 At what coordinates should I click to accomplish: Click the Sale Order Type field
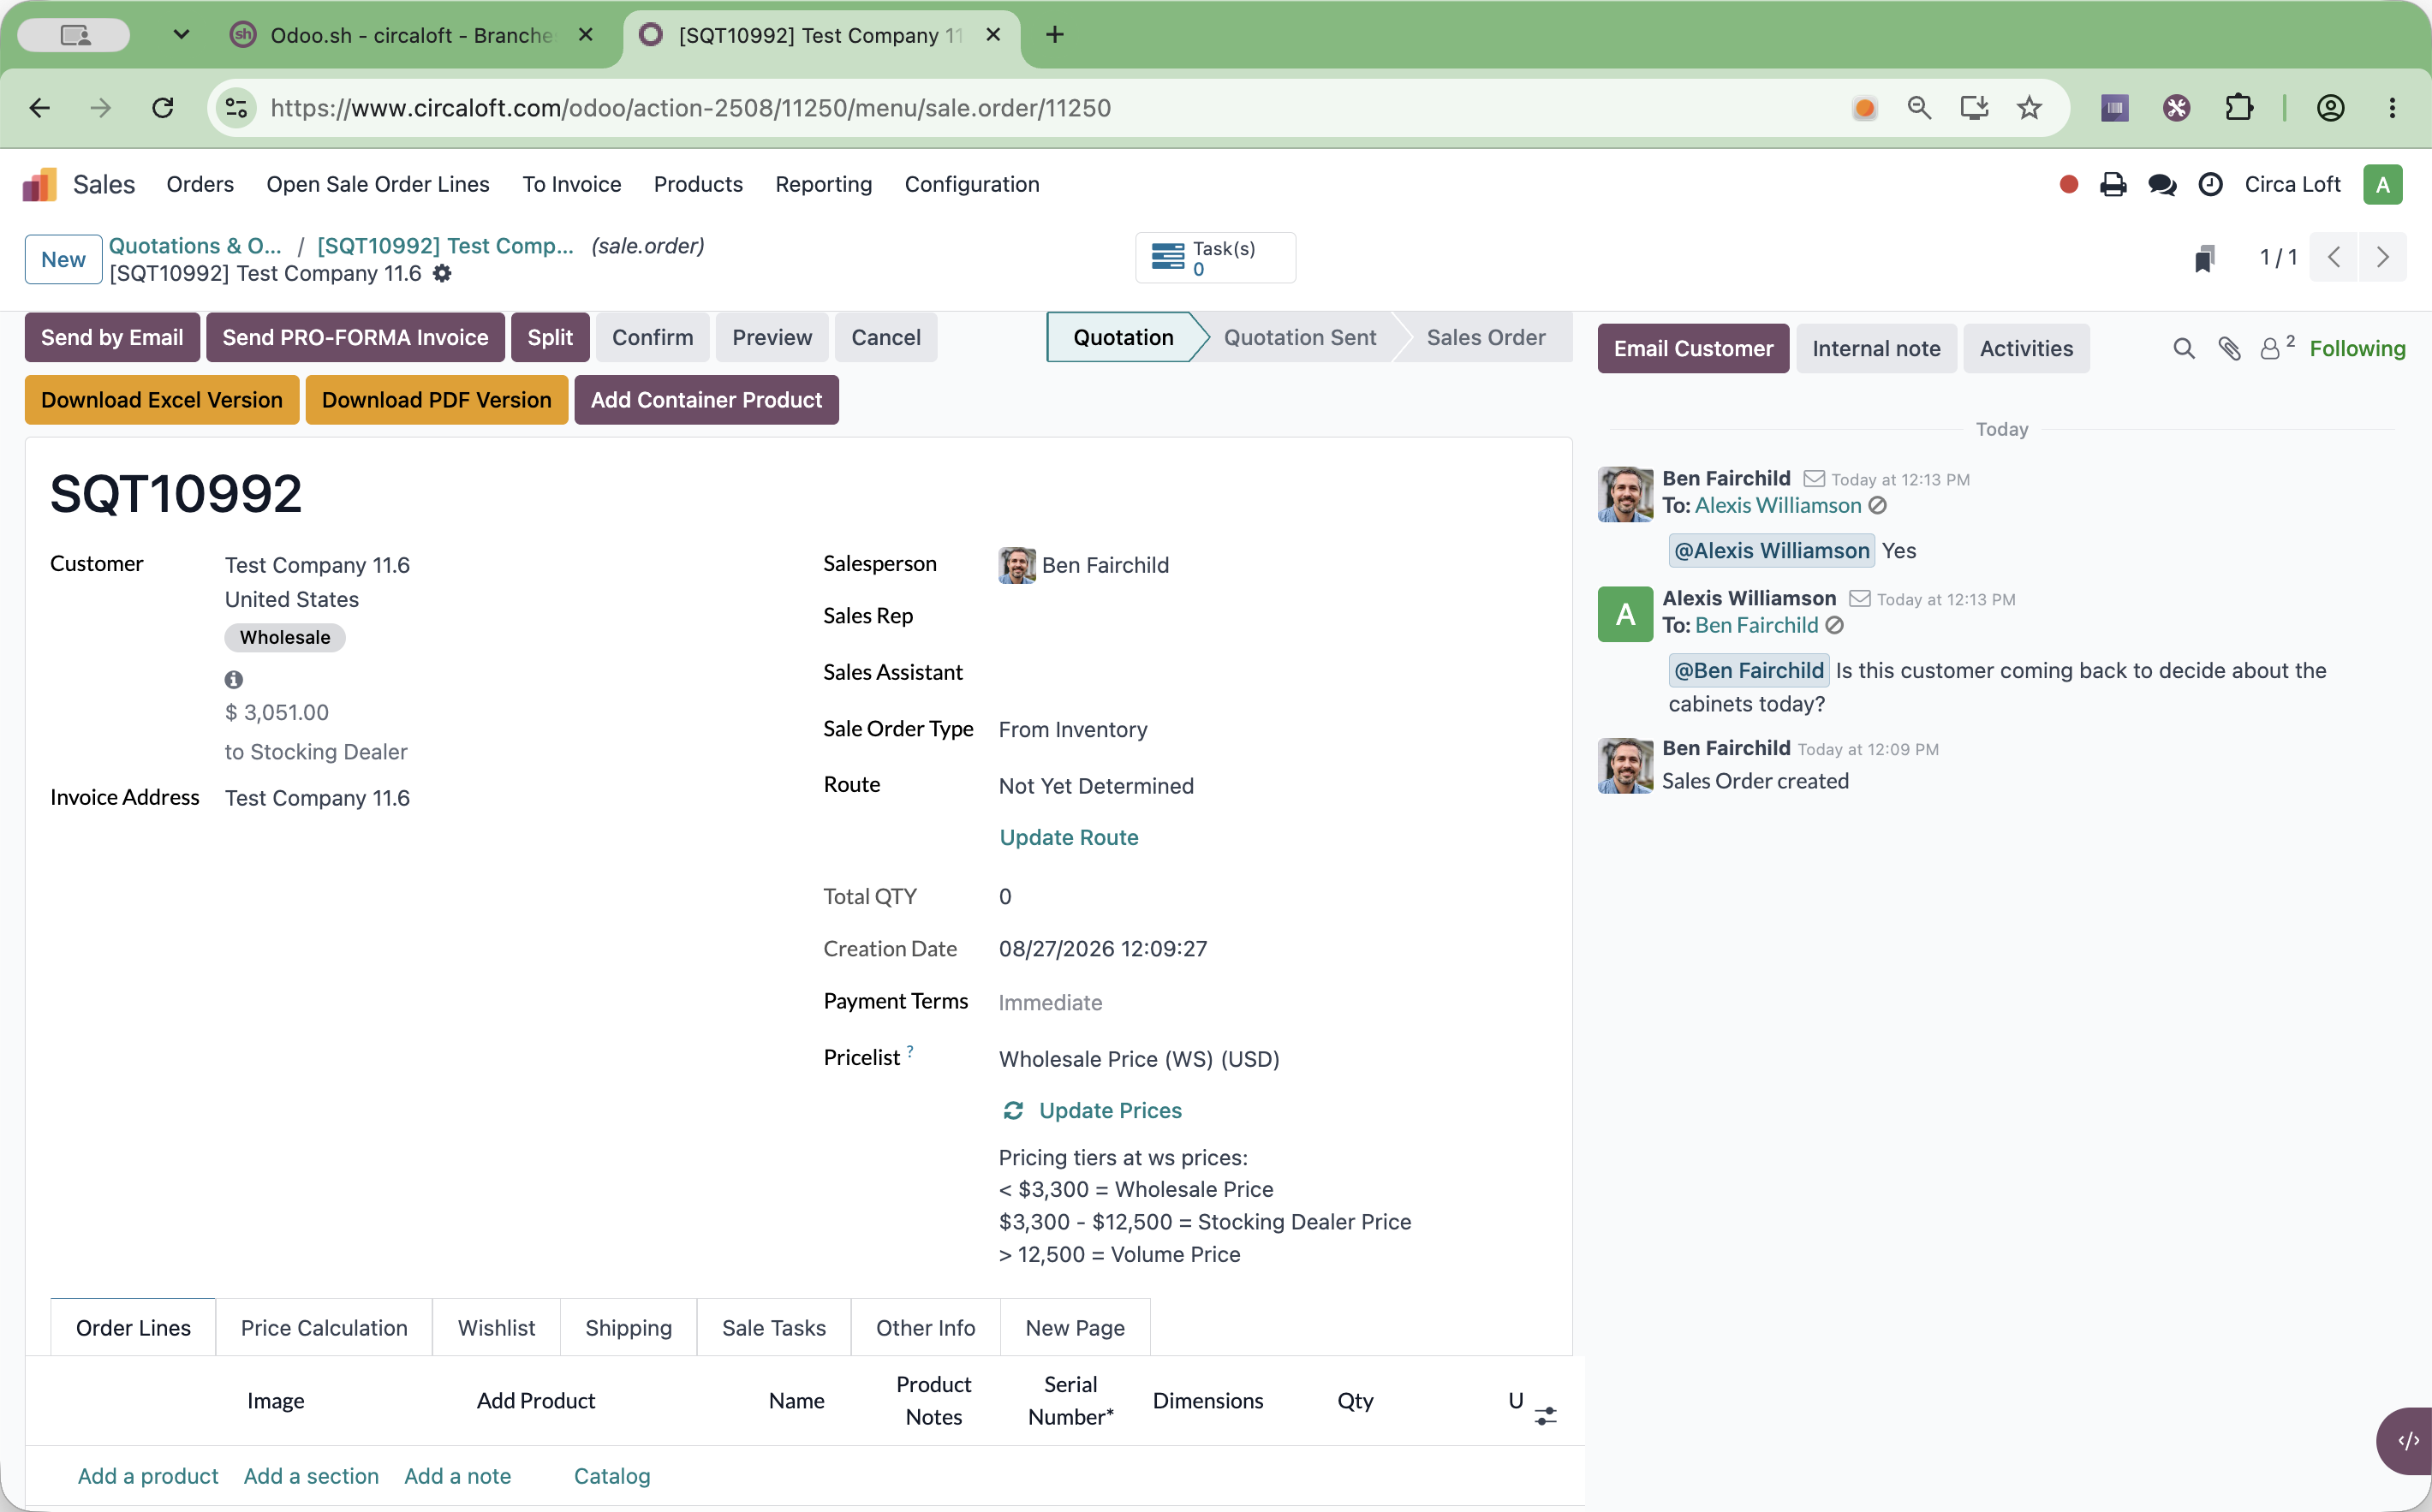pyautogui.click(x=1073, y=730)
